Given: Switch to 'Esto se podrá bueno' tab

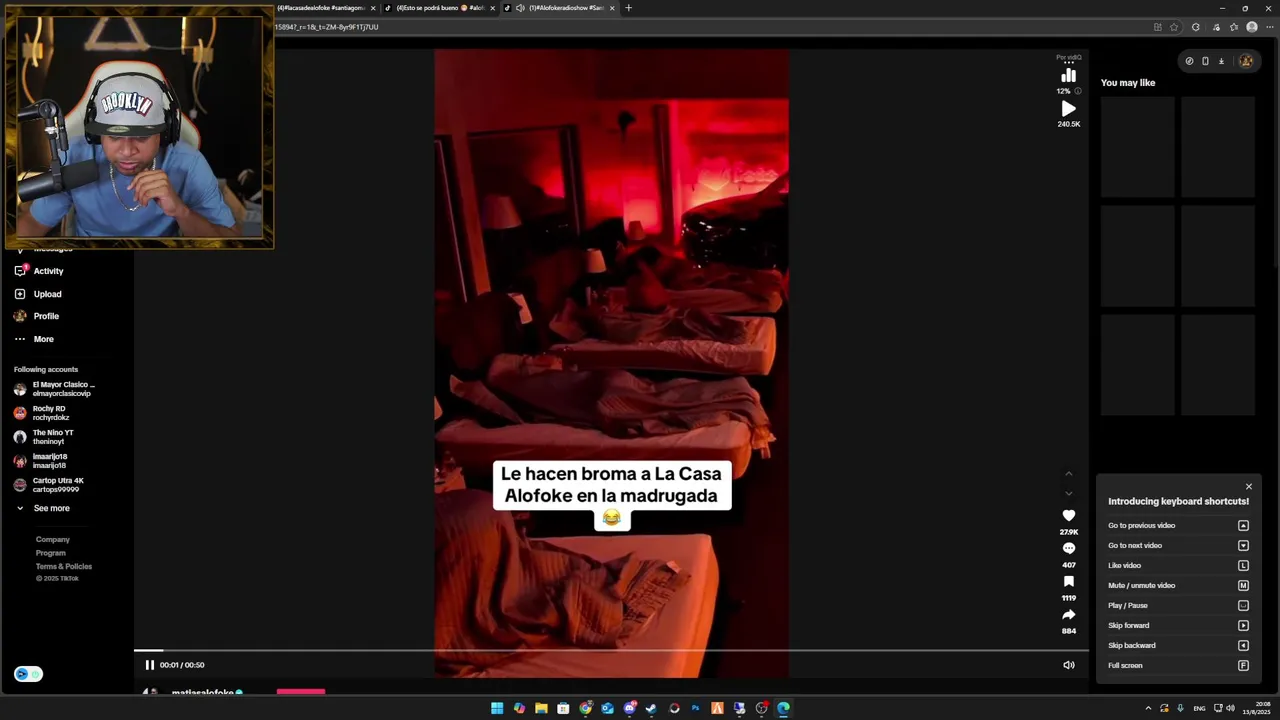Looking at the screenshot, I should click(x=440, y=8).
